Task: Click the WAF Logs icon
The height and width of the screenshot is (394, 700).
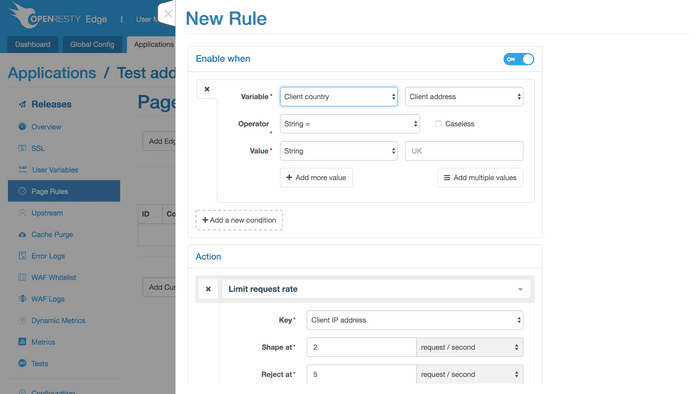Action: pyautogui.click(x=22, y=299)
